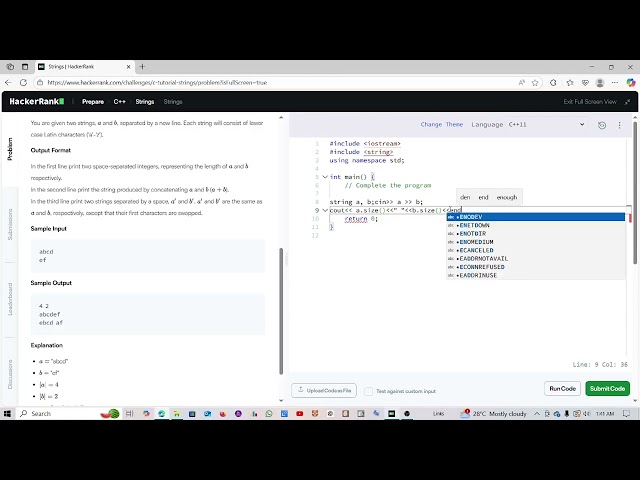Image resolution: width=640 pixels, height=480 pixels.
Task: Open browser essentials heart icon
Action: [x=585, y=82]
